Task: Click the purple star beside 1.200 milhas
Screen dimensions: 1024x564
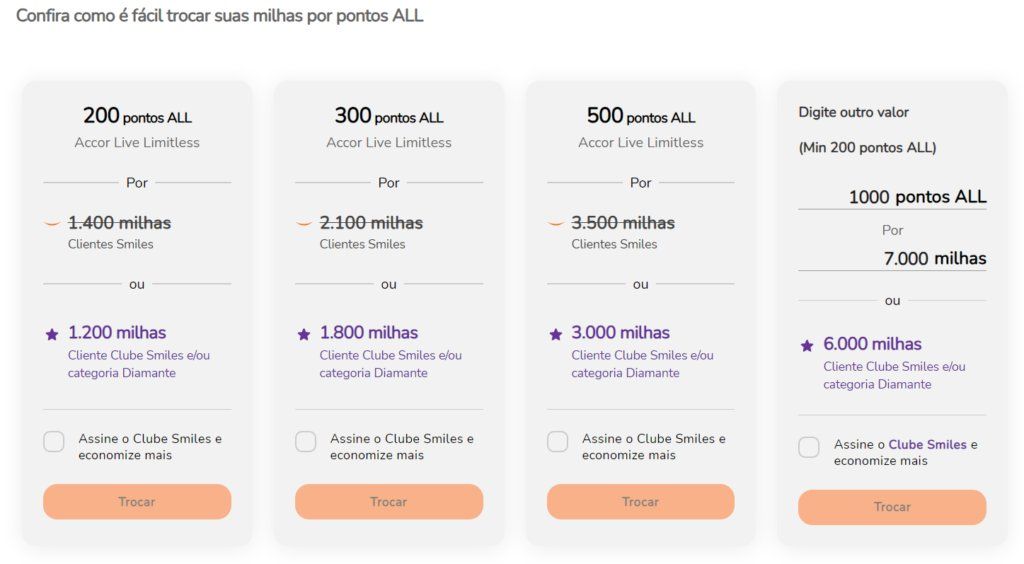Action: point(52,334)
